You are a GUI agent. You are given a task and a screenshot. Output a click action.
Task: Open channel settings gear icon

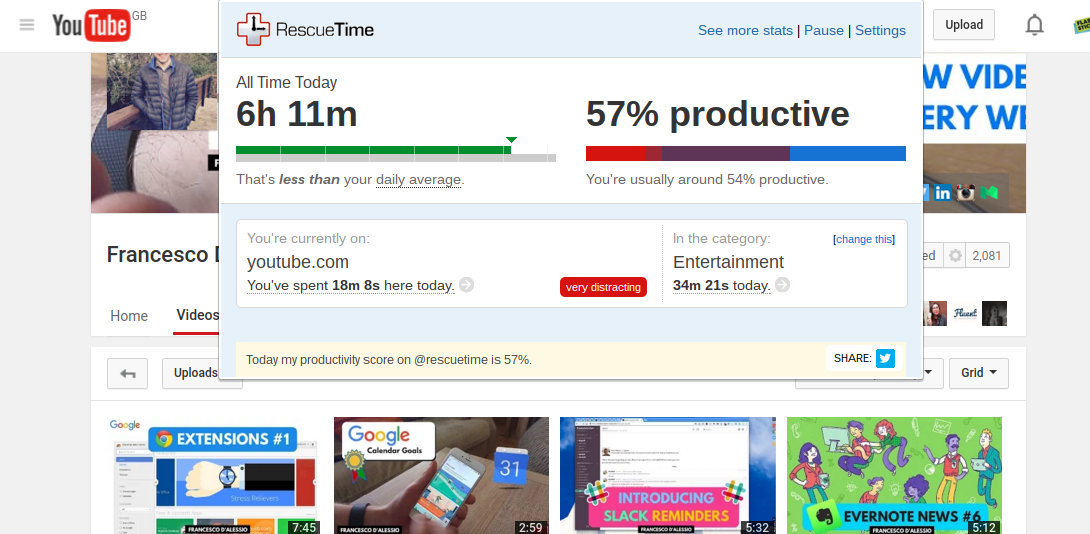[955, 256]
